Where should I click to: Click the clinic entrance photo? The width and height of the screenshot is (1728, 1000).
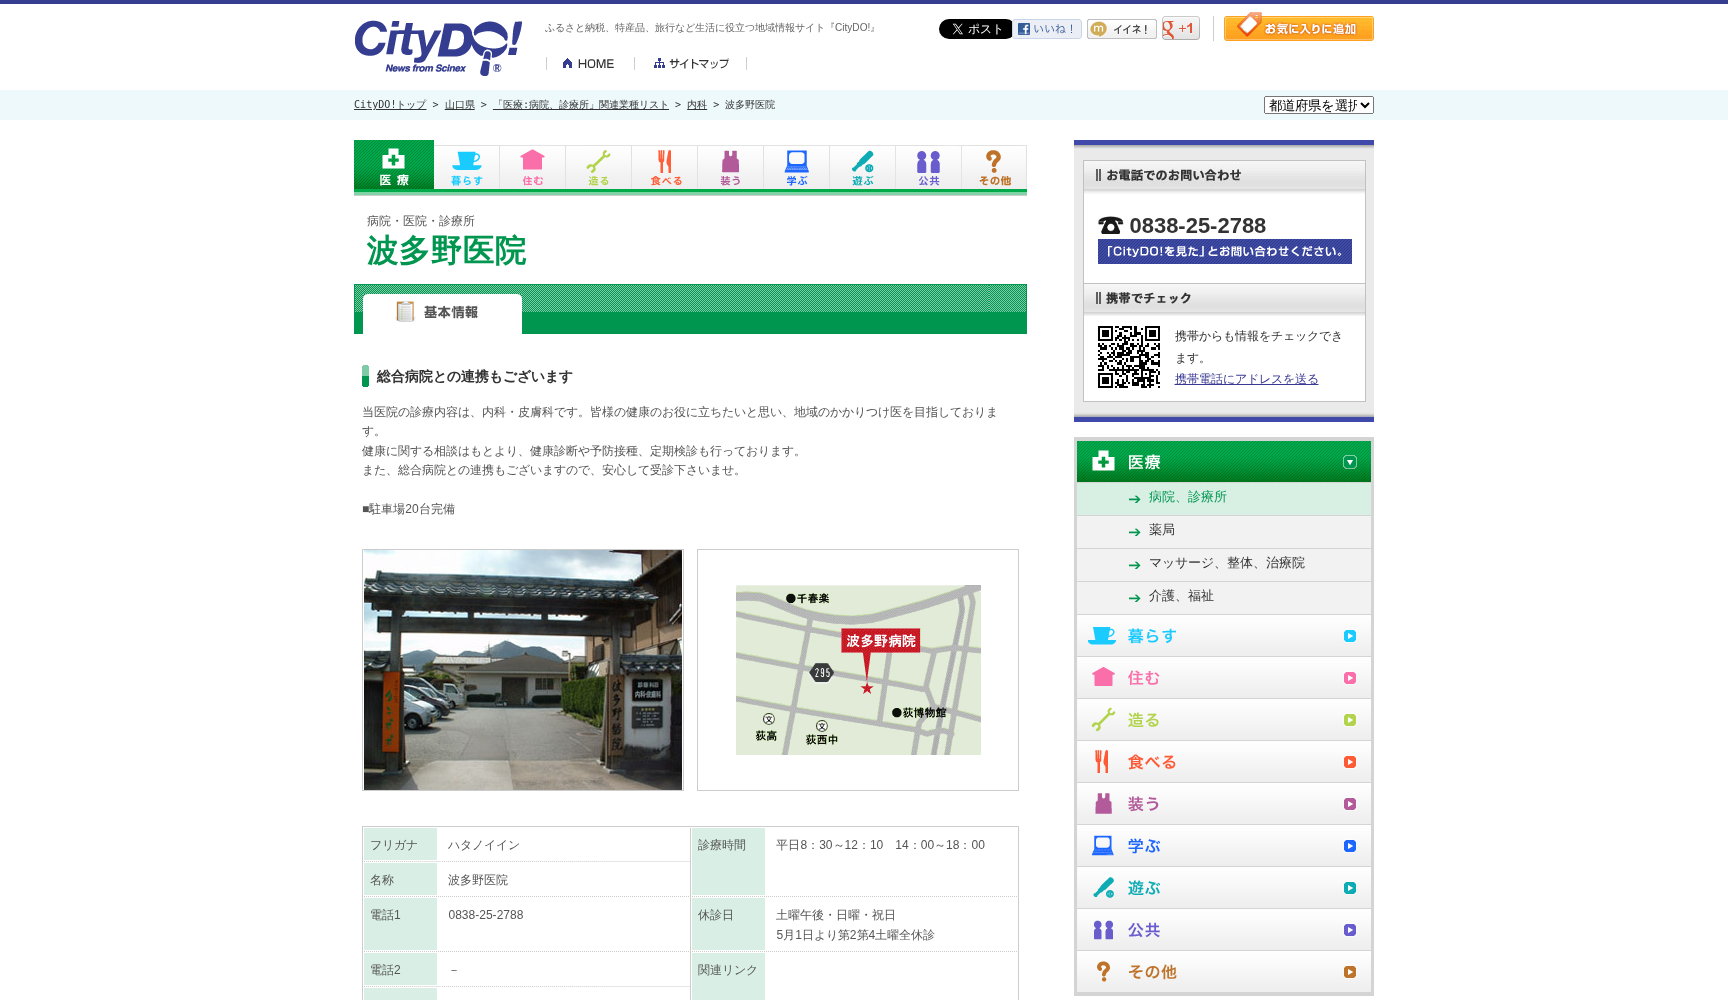click(x=521, y=669)
